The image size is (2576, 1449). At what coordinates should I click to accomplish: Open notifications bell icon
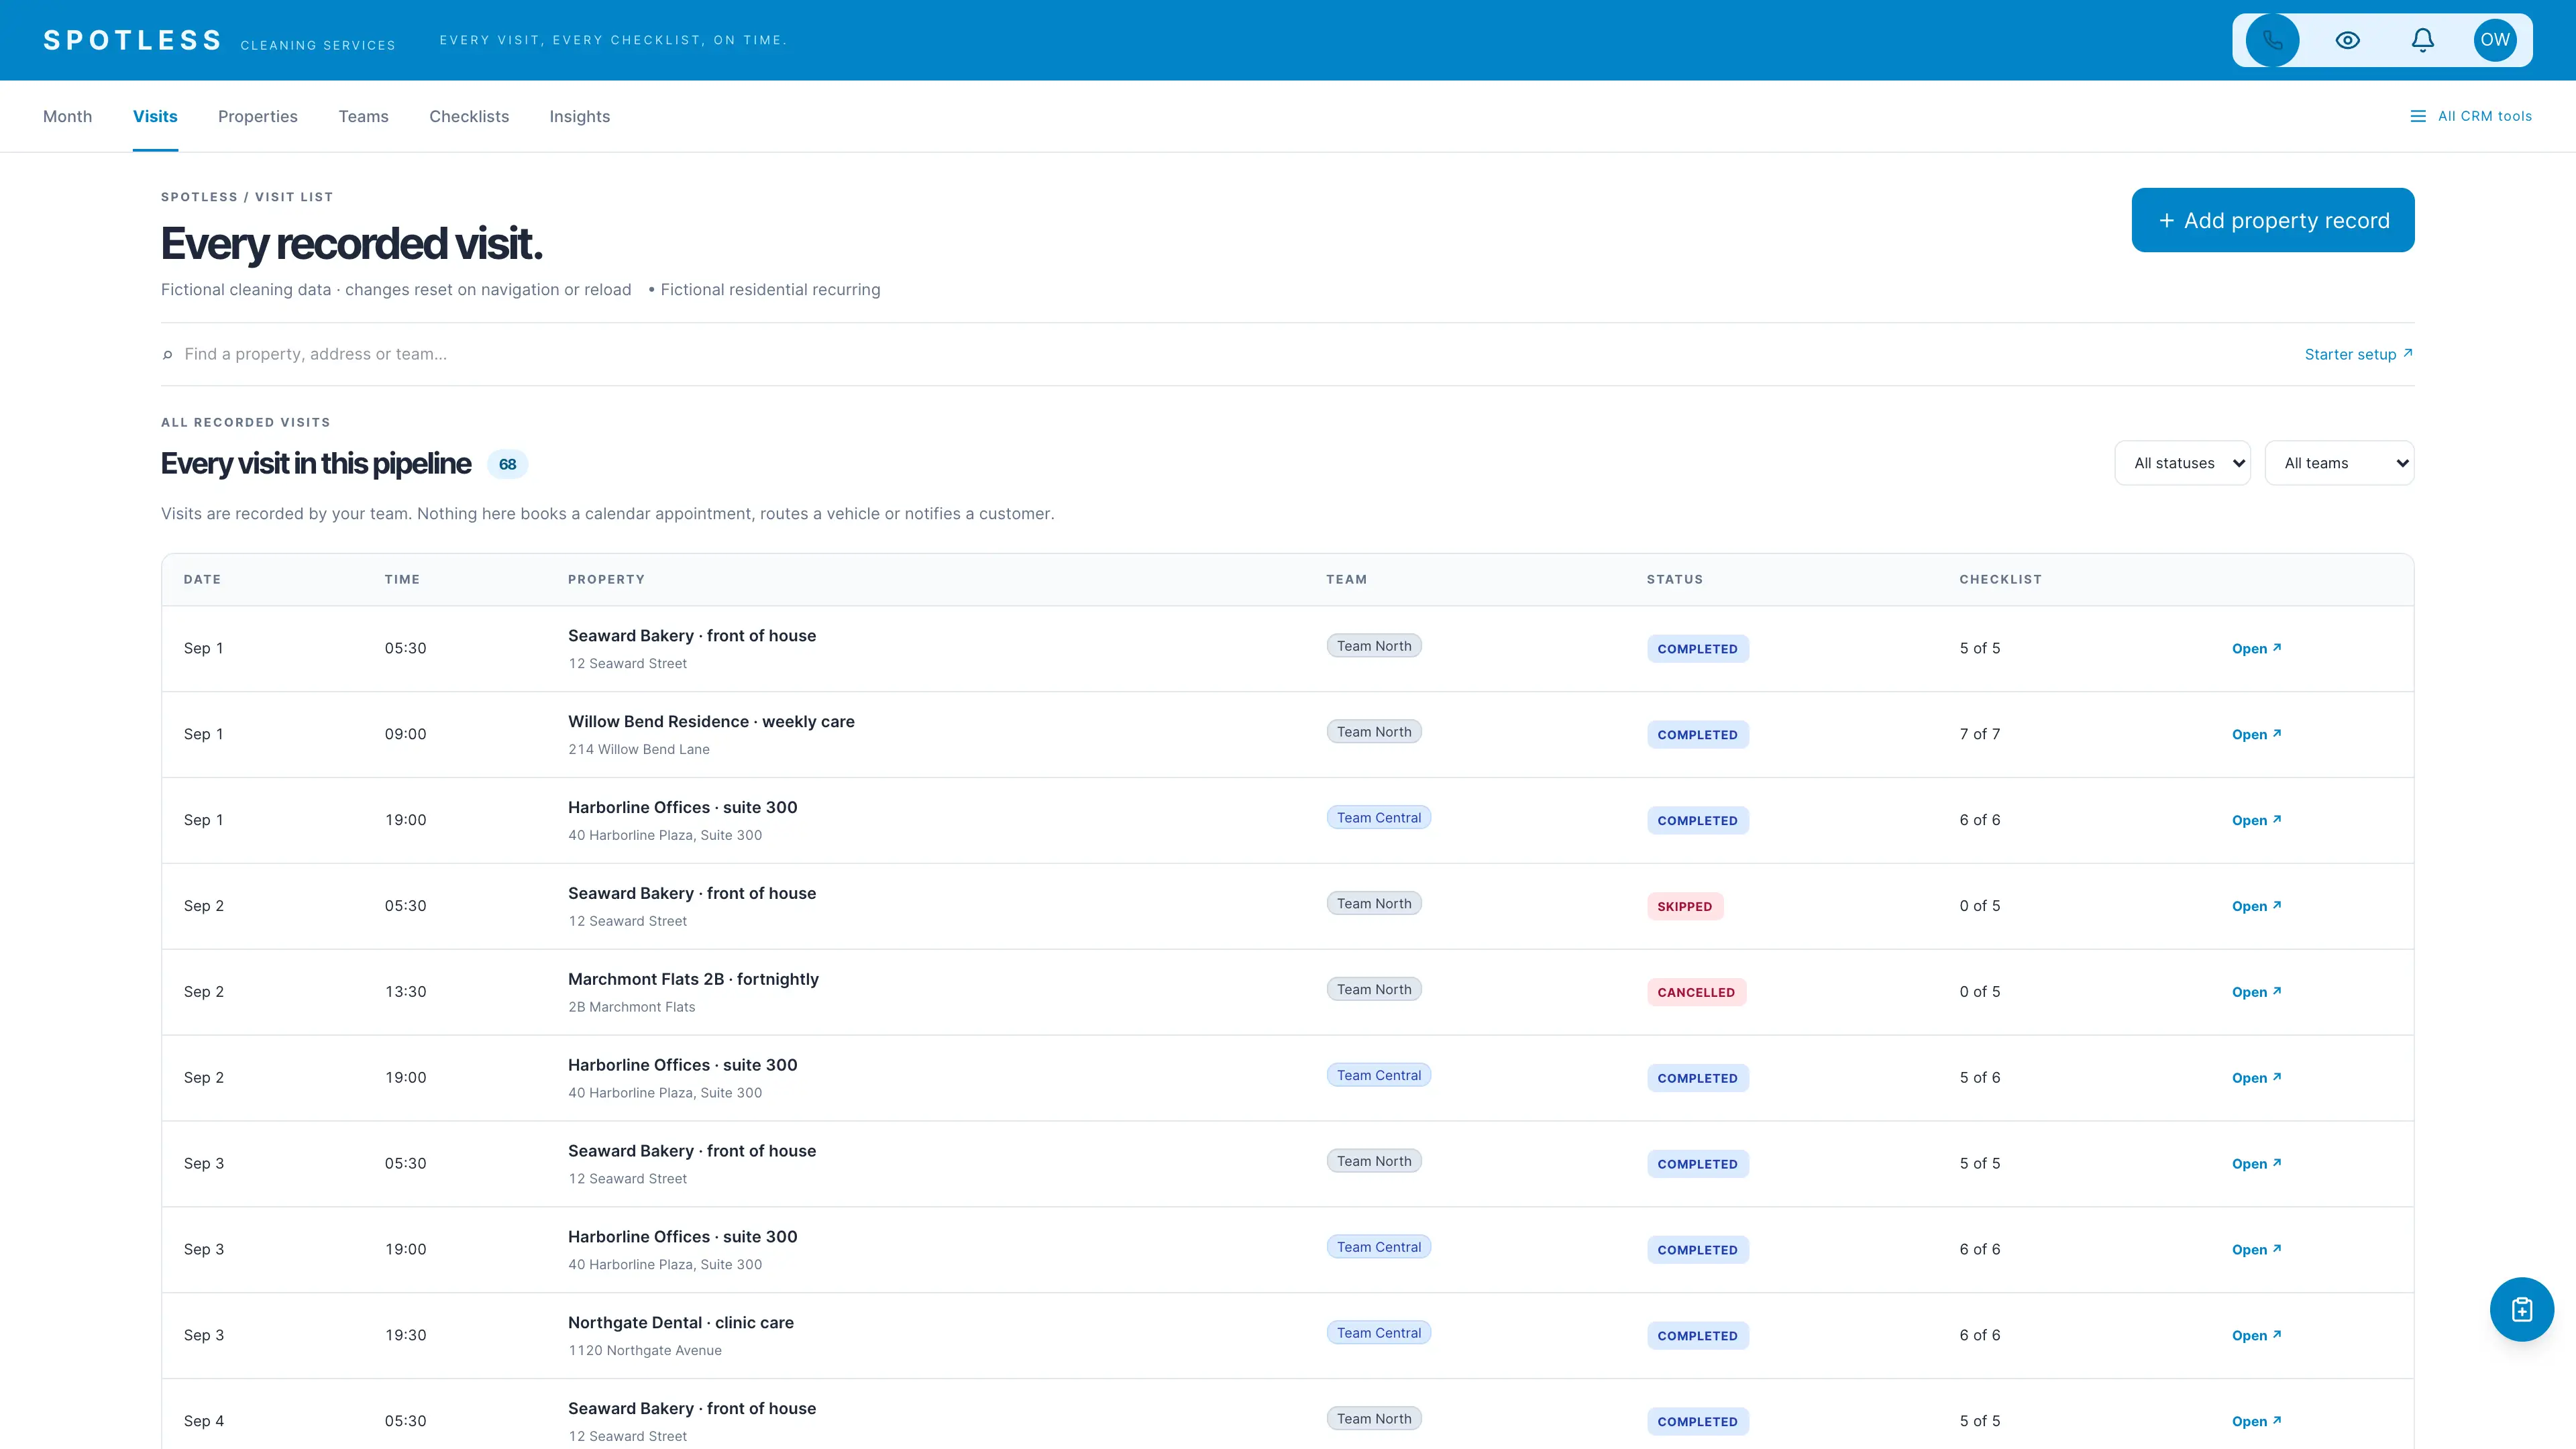click(x=2422, y=40)
